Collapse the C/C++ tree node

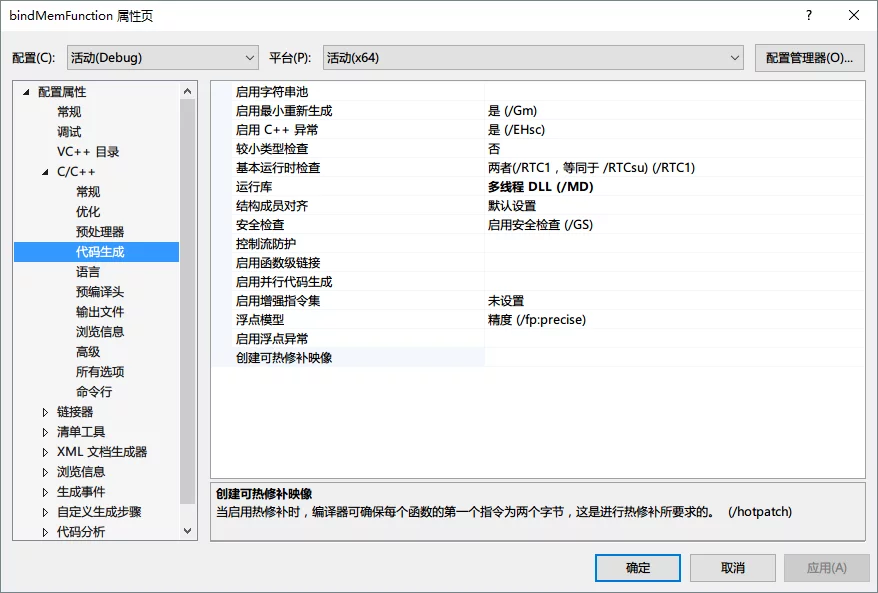[x=45, y=172]
